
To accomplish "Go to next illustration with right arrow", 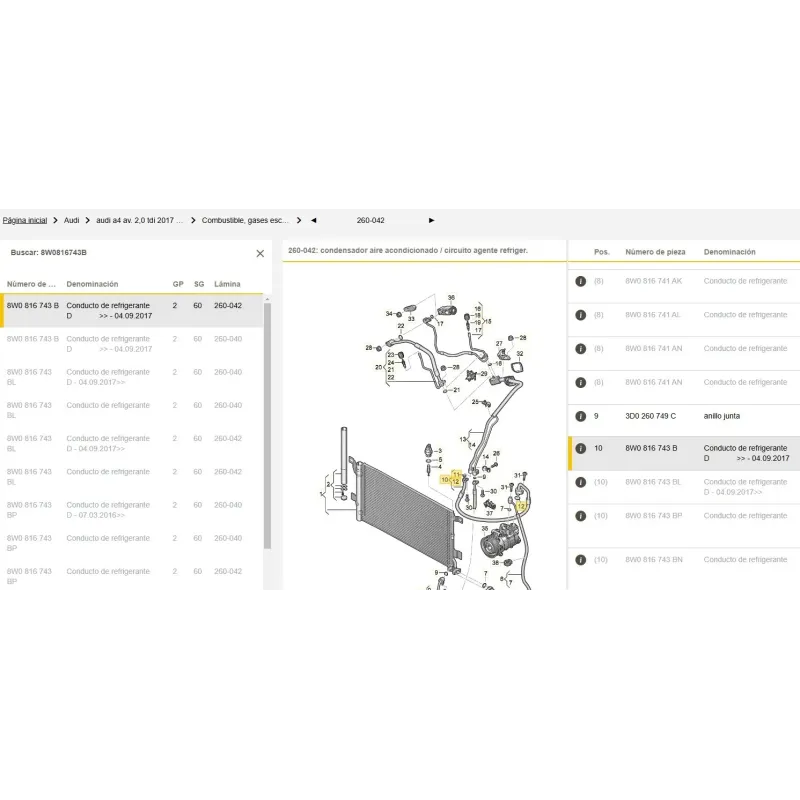I will [x=431, y=220].
